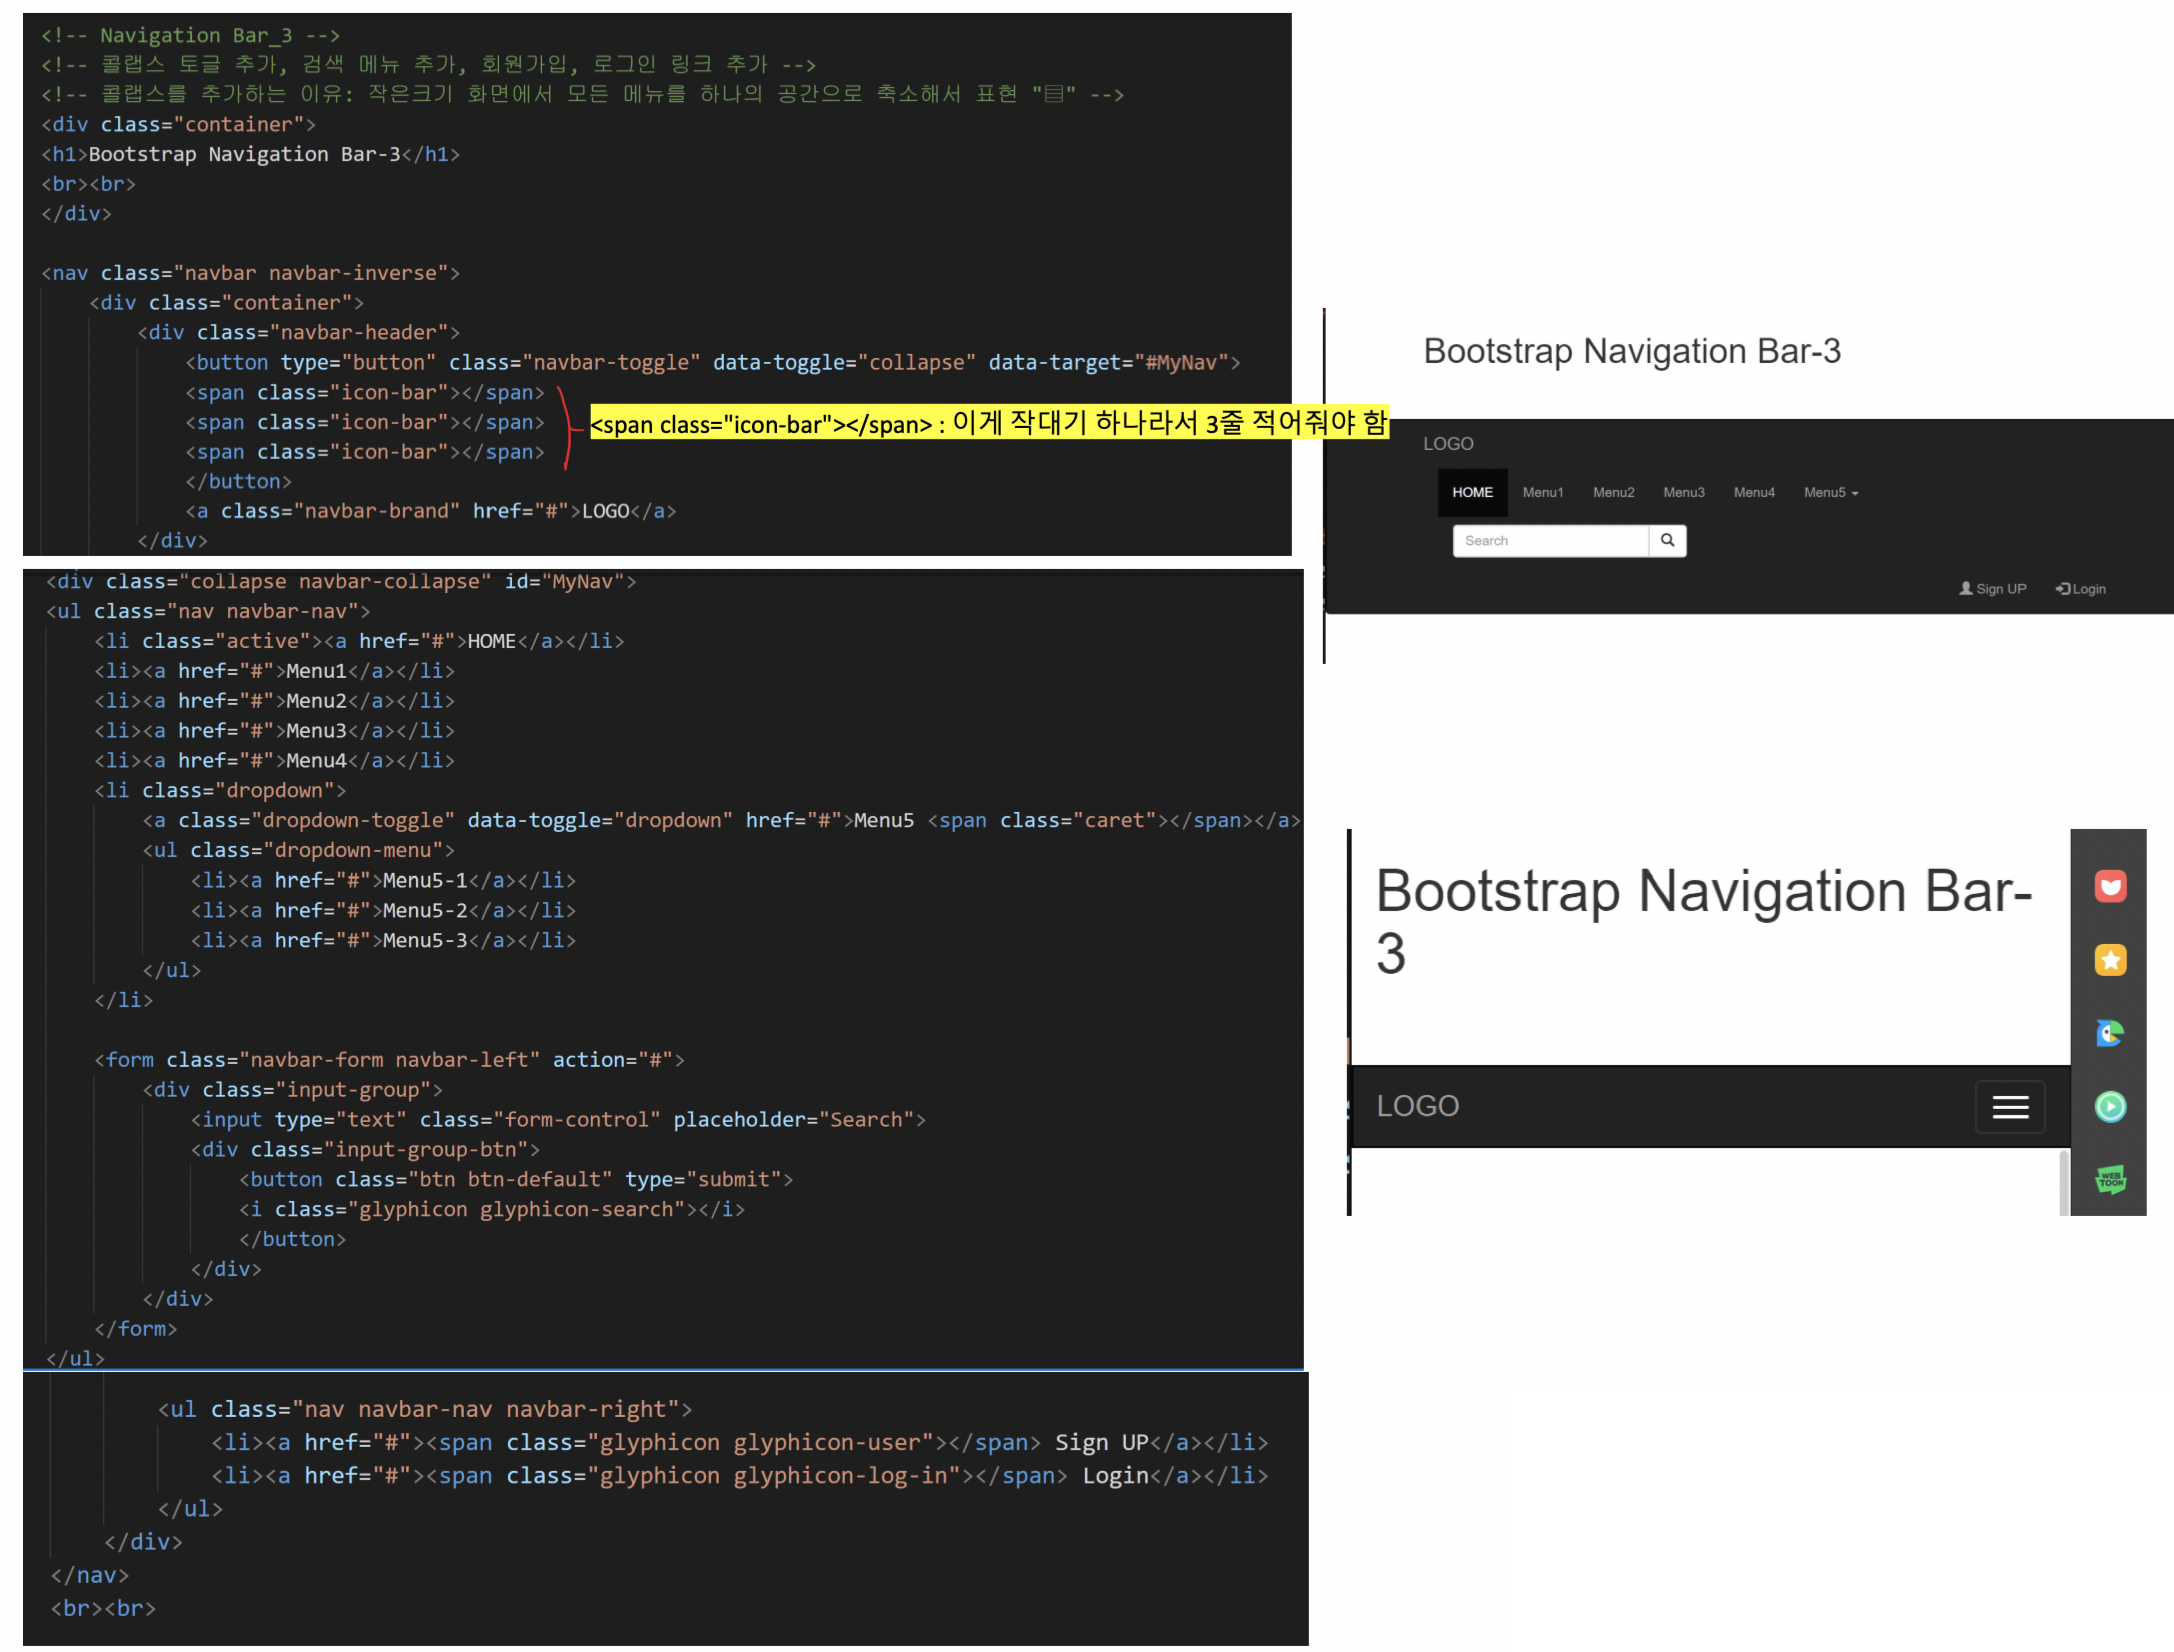Expand the Menu5 dropdown in the navbar
This screenshot has width=2174, height=1652.
pos(1830,493)
